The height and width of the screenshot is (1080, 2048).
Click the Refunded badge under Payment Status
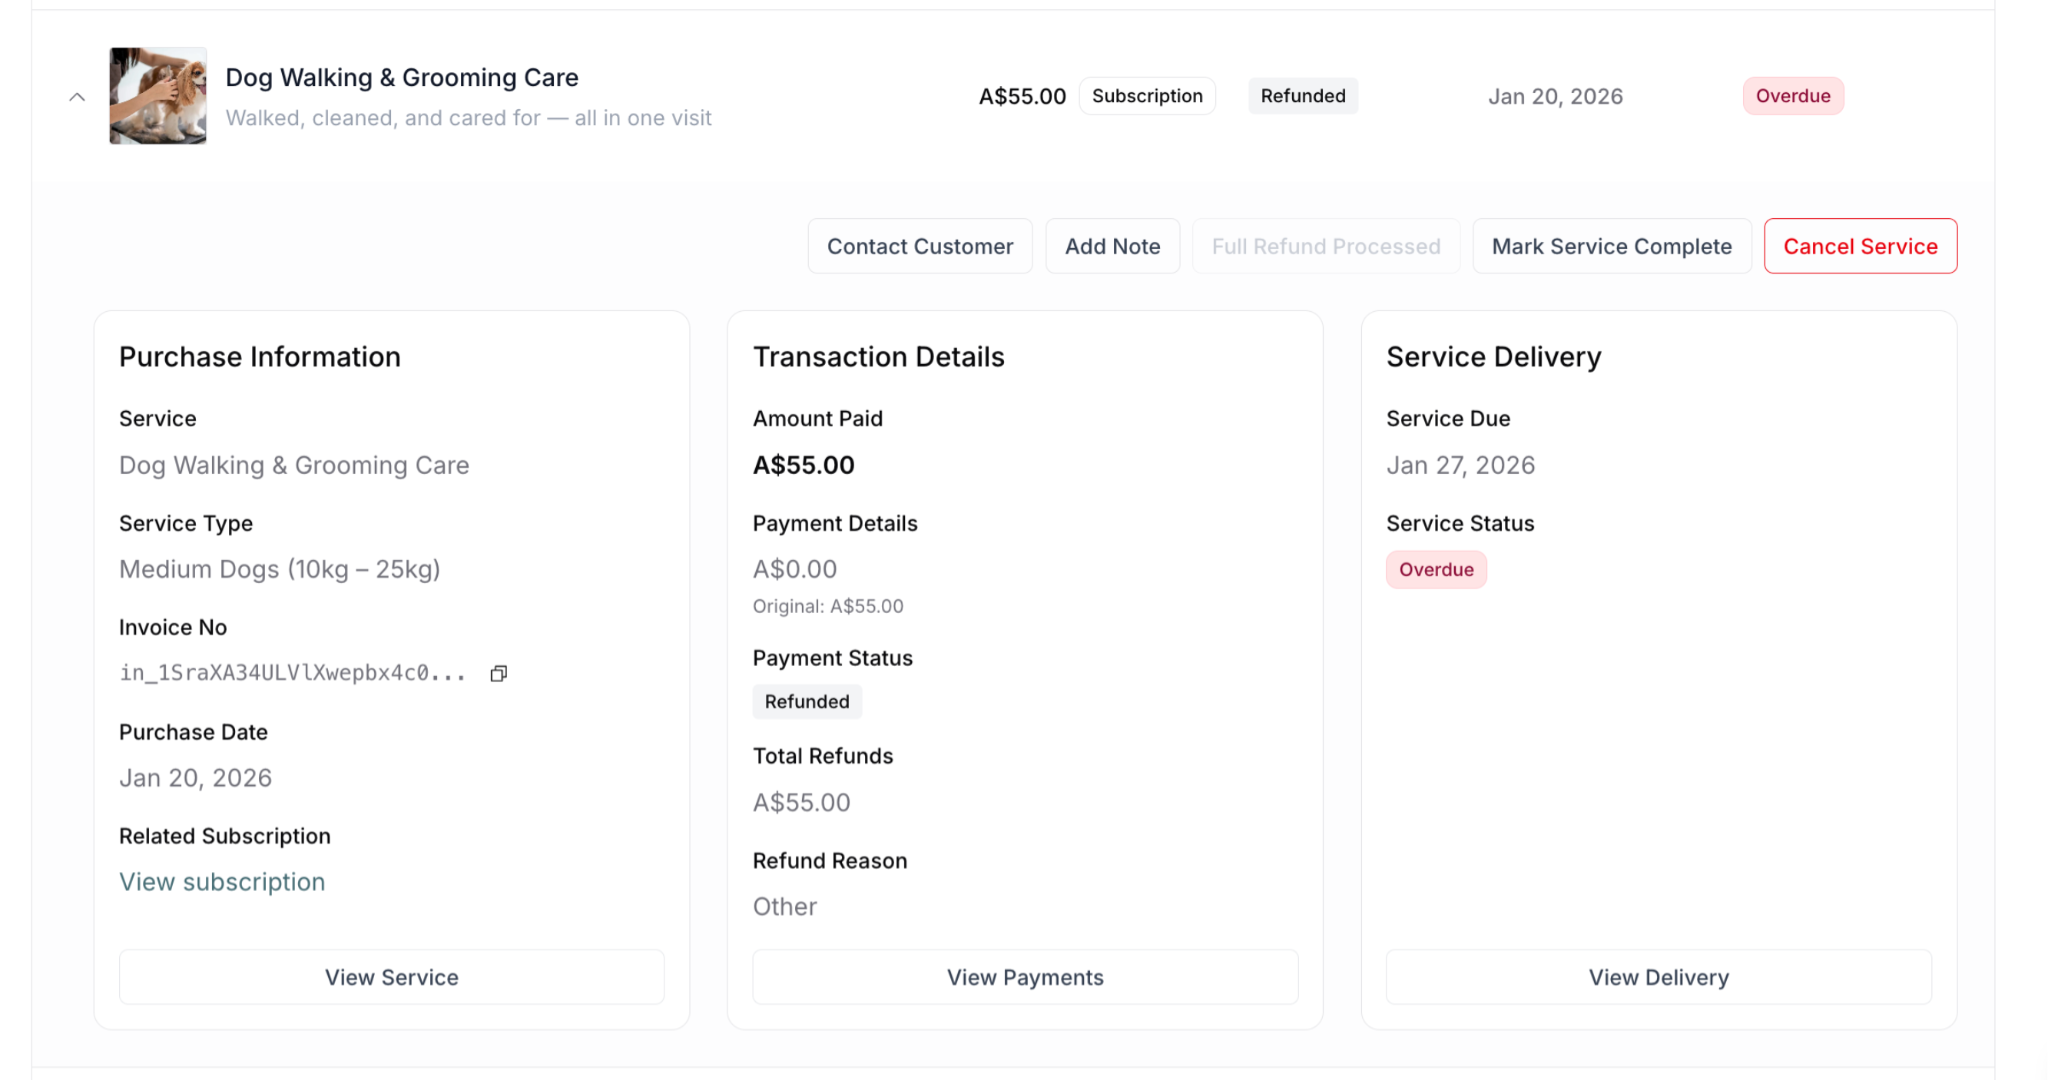point(806,702)
